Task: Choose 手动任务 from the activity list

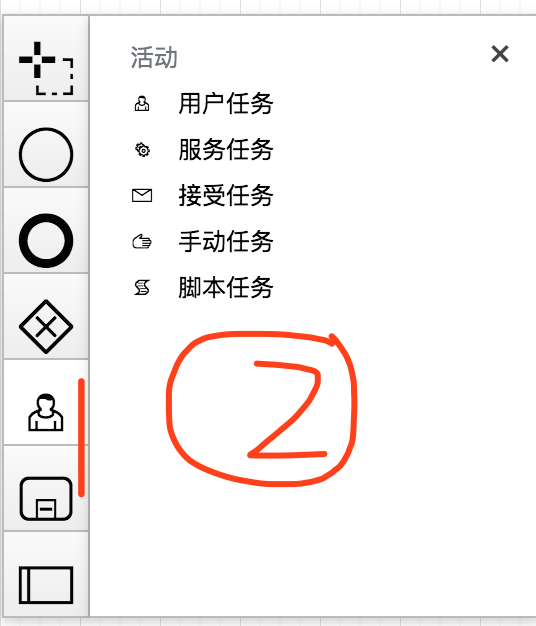Action: [x=225, y=242]
